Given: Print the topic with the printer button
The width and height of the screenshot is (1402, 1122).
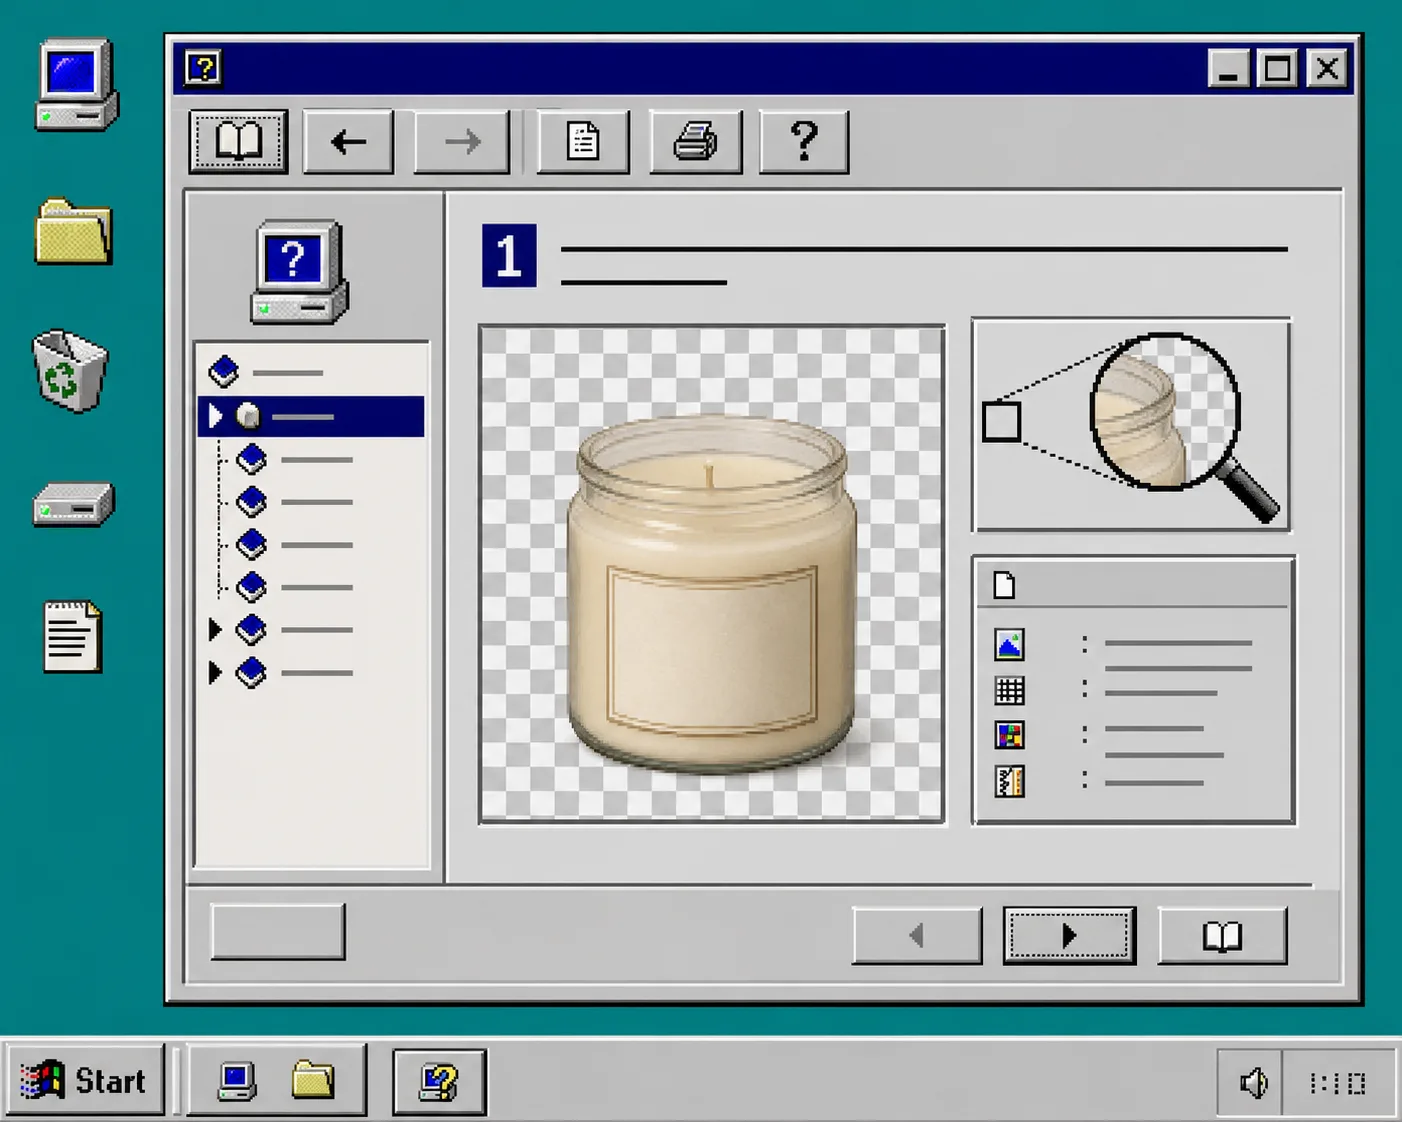Looking at the screenshot, I should [x=695, y=142].
